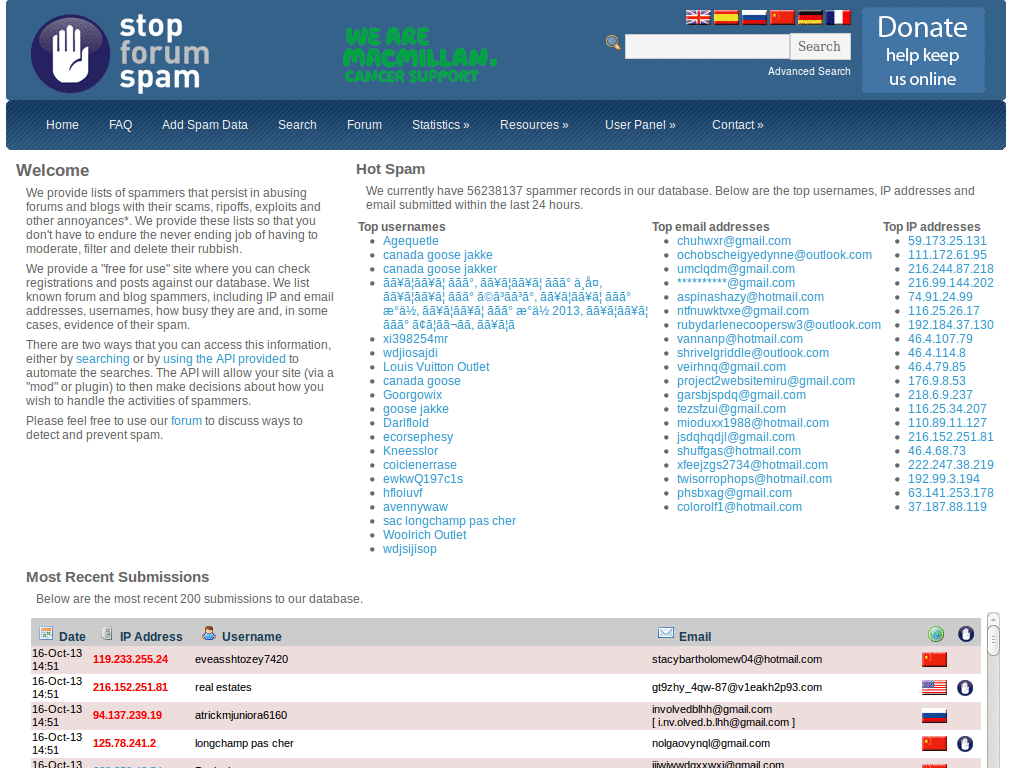Screen dimensions: 1024x768
Task: Focus the header search text field
Action: 707,46
